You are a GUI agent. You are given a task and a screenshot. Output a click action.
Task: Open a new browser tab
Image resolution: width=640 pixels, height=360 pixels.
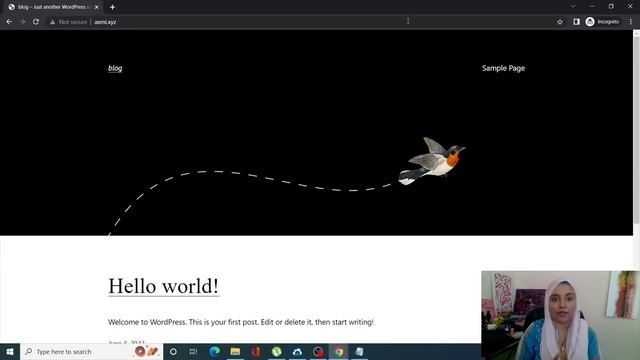(112, 7)
